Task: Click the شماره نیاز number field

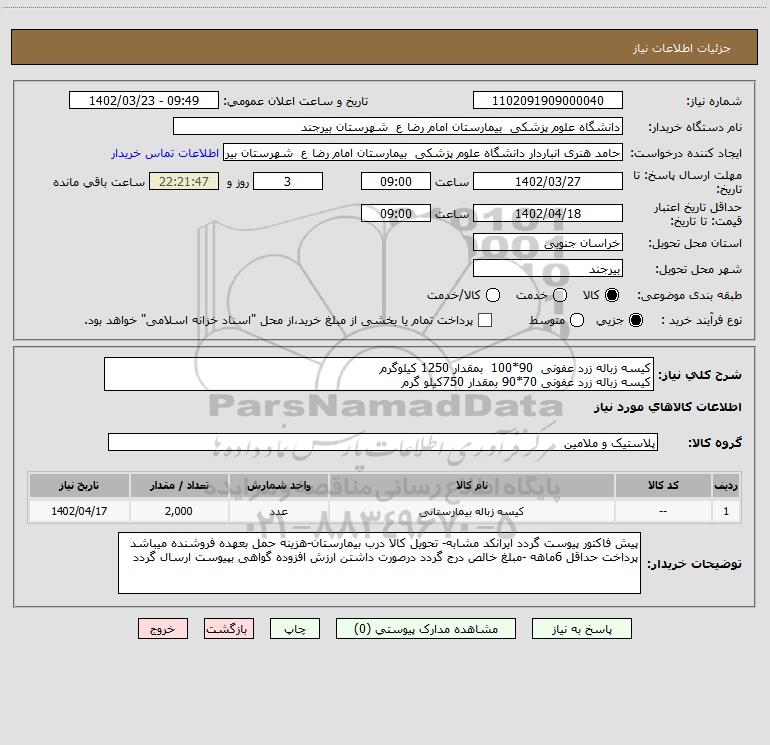Action: point(548,100)
